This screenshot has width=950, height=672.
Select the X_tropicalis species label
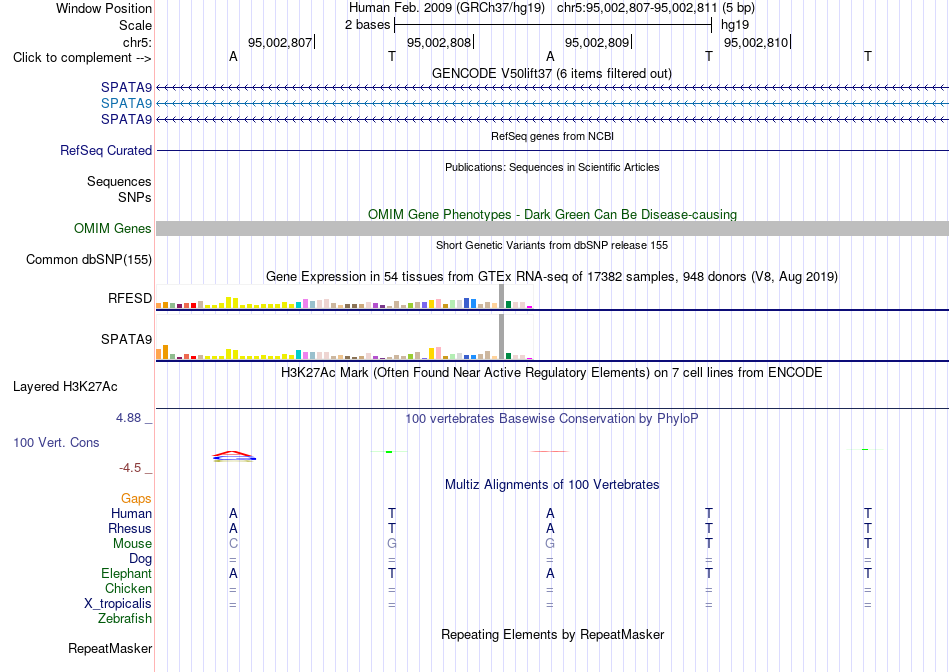(118, 604)
